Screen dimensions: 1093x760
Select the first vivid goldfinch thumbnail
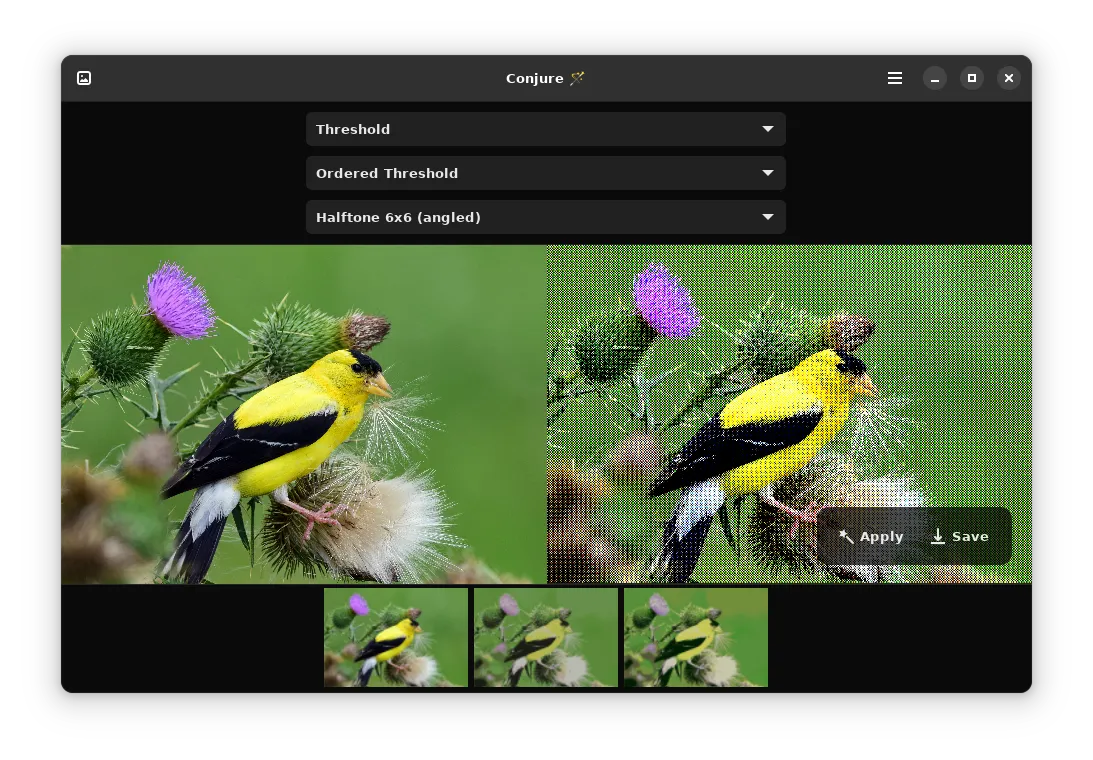pos(396,637)
